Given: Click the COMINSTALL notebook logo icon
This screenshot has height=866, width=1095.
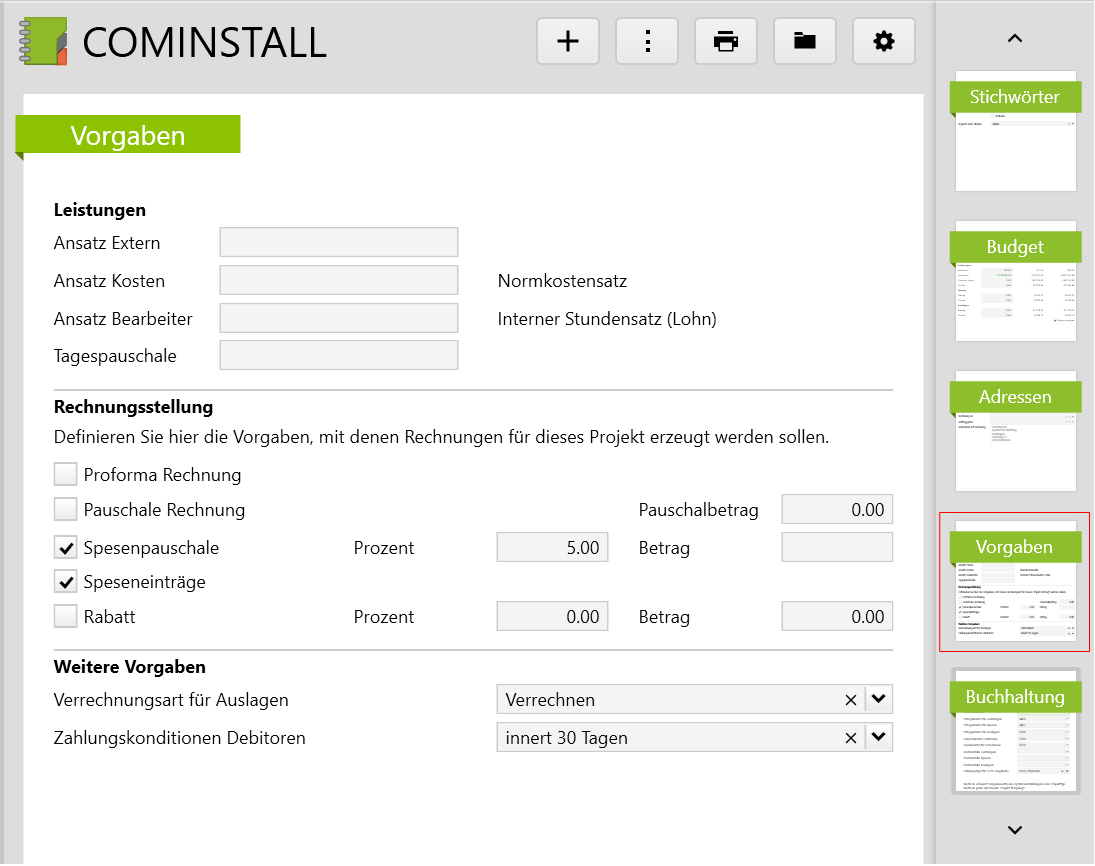Looking at the screenshot, I should click(43, 42).
